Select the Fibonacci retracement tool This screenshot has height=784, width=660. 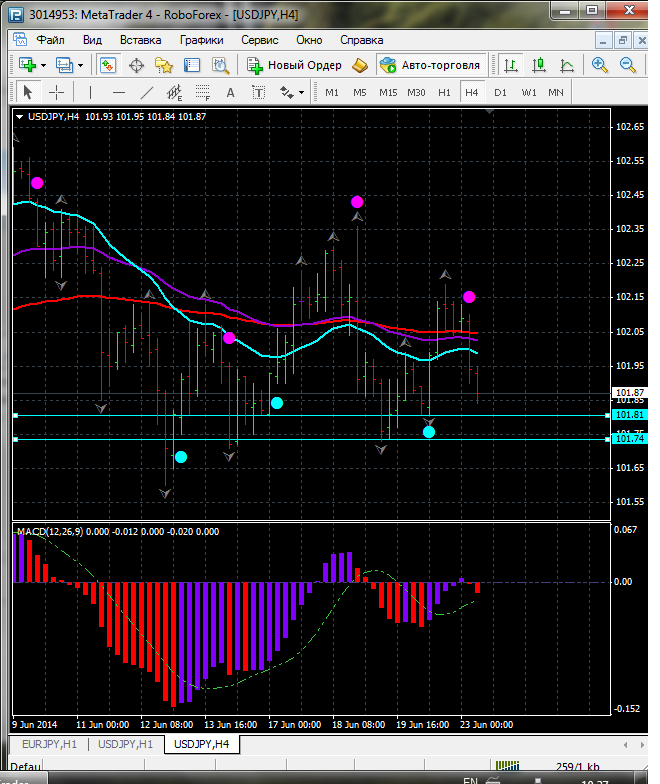[204, 92]
